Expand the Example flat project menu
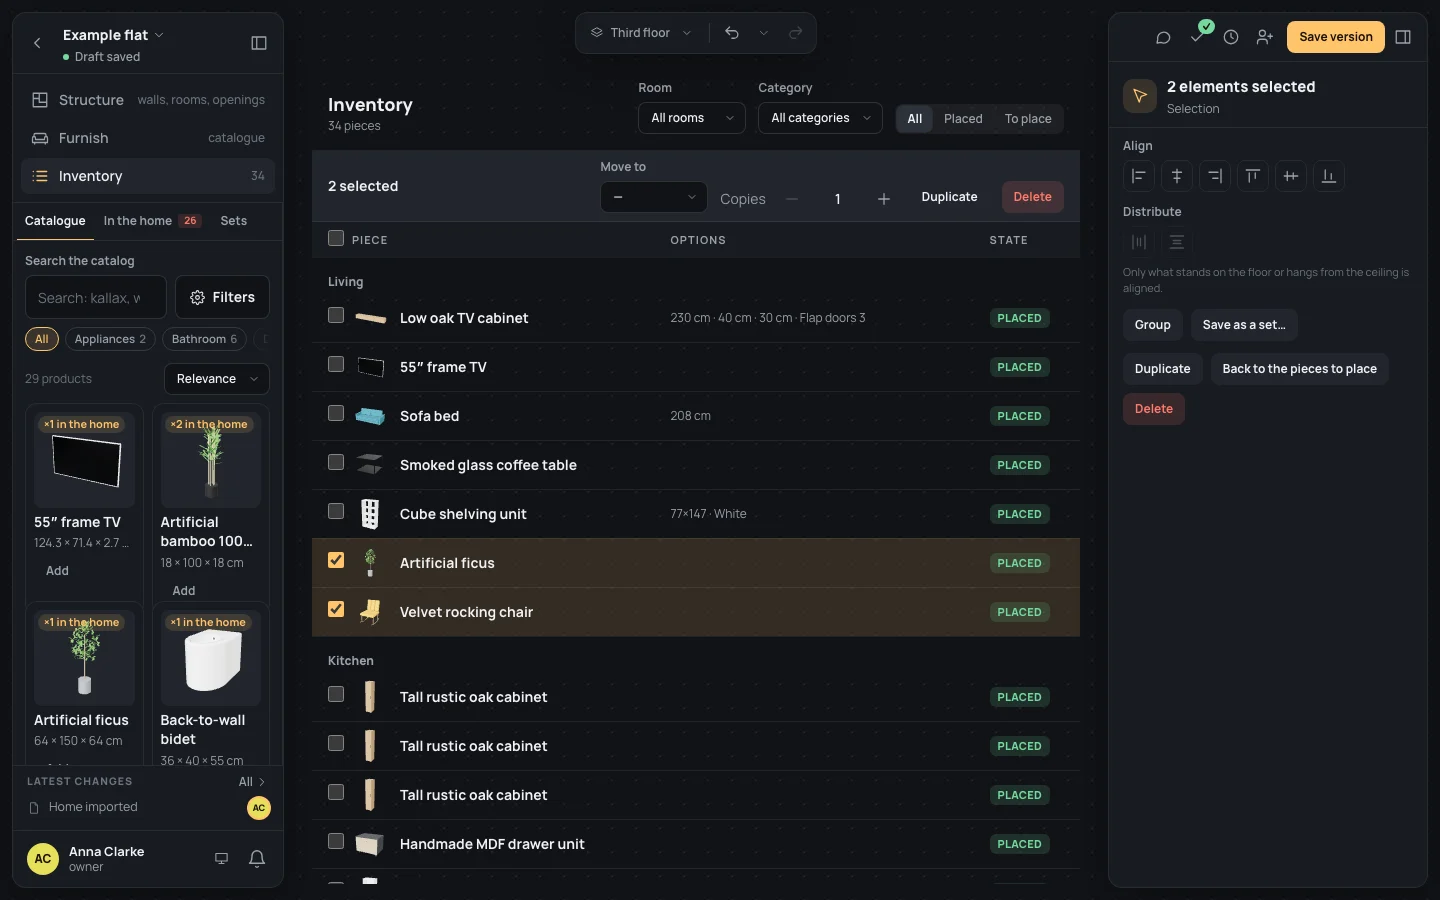 [113, 35]
